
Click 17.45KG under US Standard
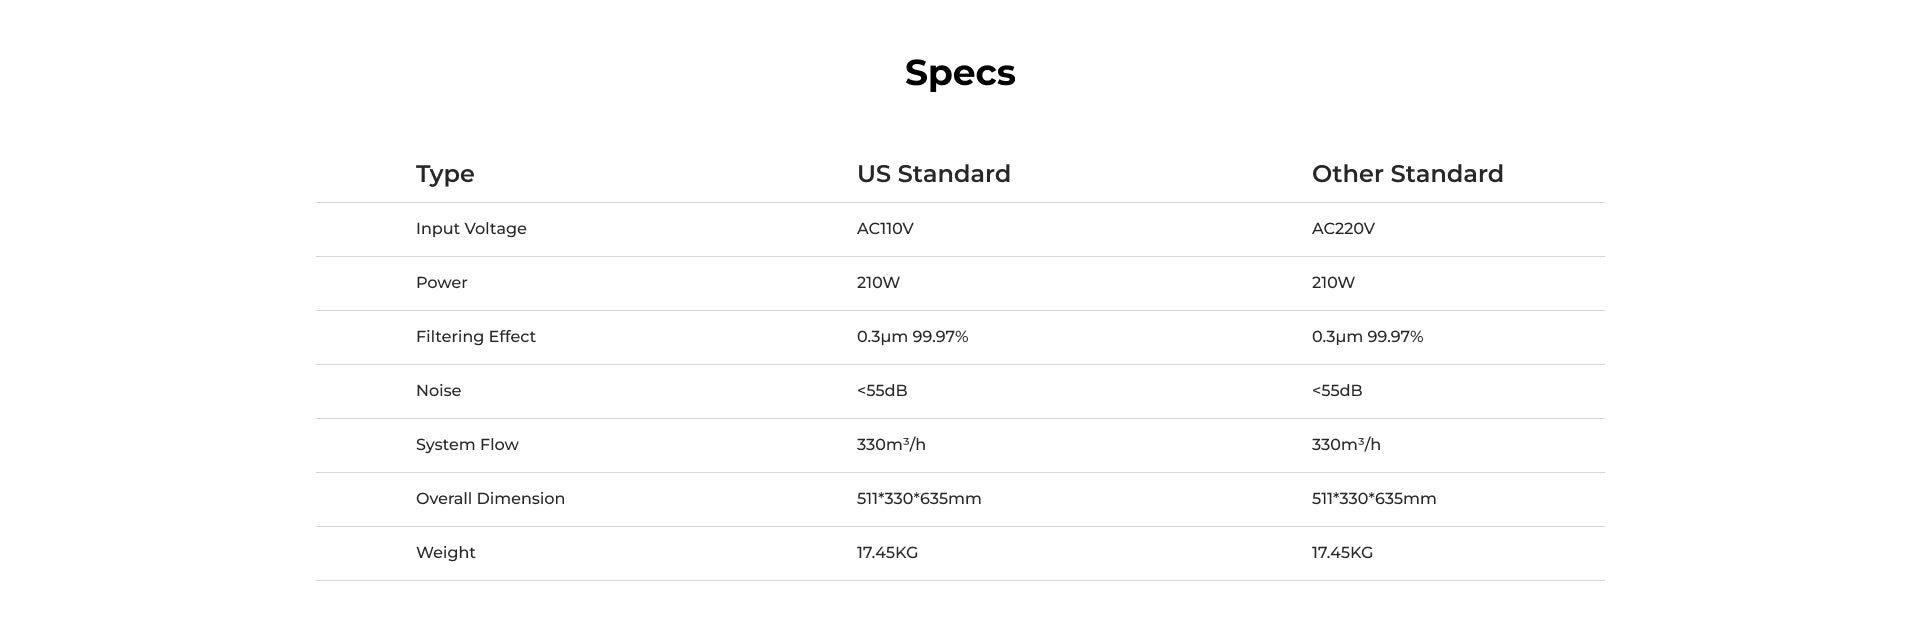click(x=887, y=553)
